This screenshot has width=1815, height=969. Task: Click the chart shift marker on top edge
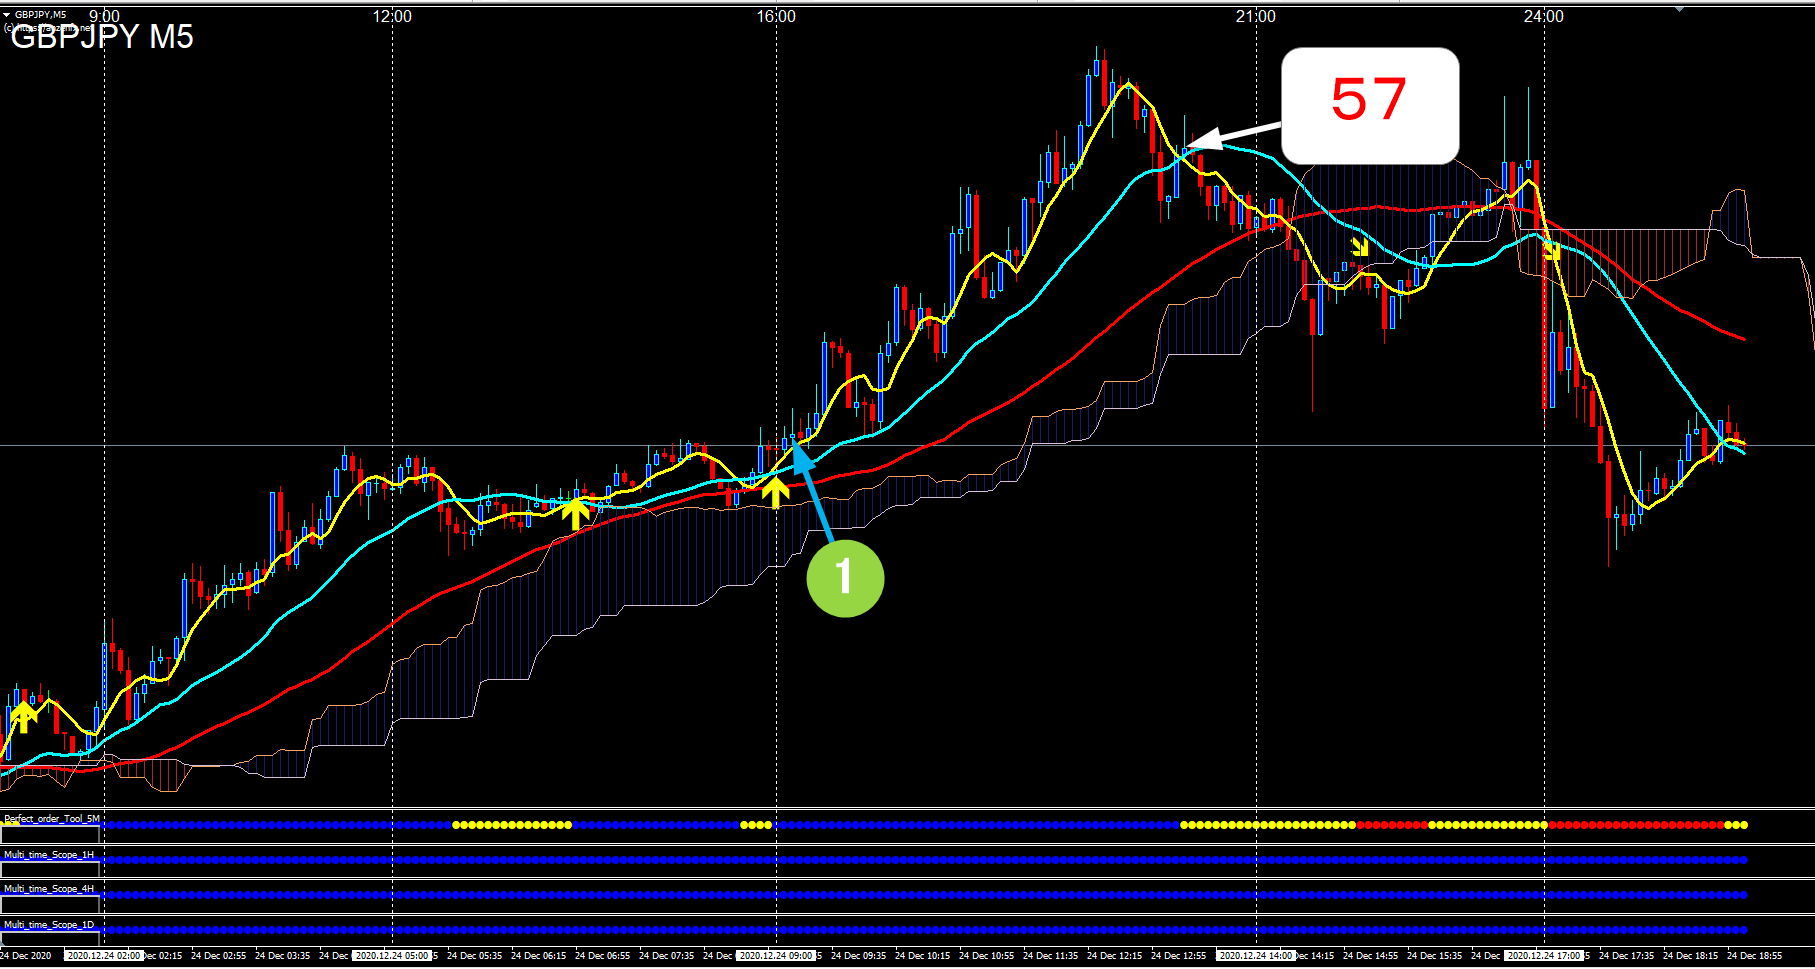click(x=1680, y=8)
